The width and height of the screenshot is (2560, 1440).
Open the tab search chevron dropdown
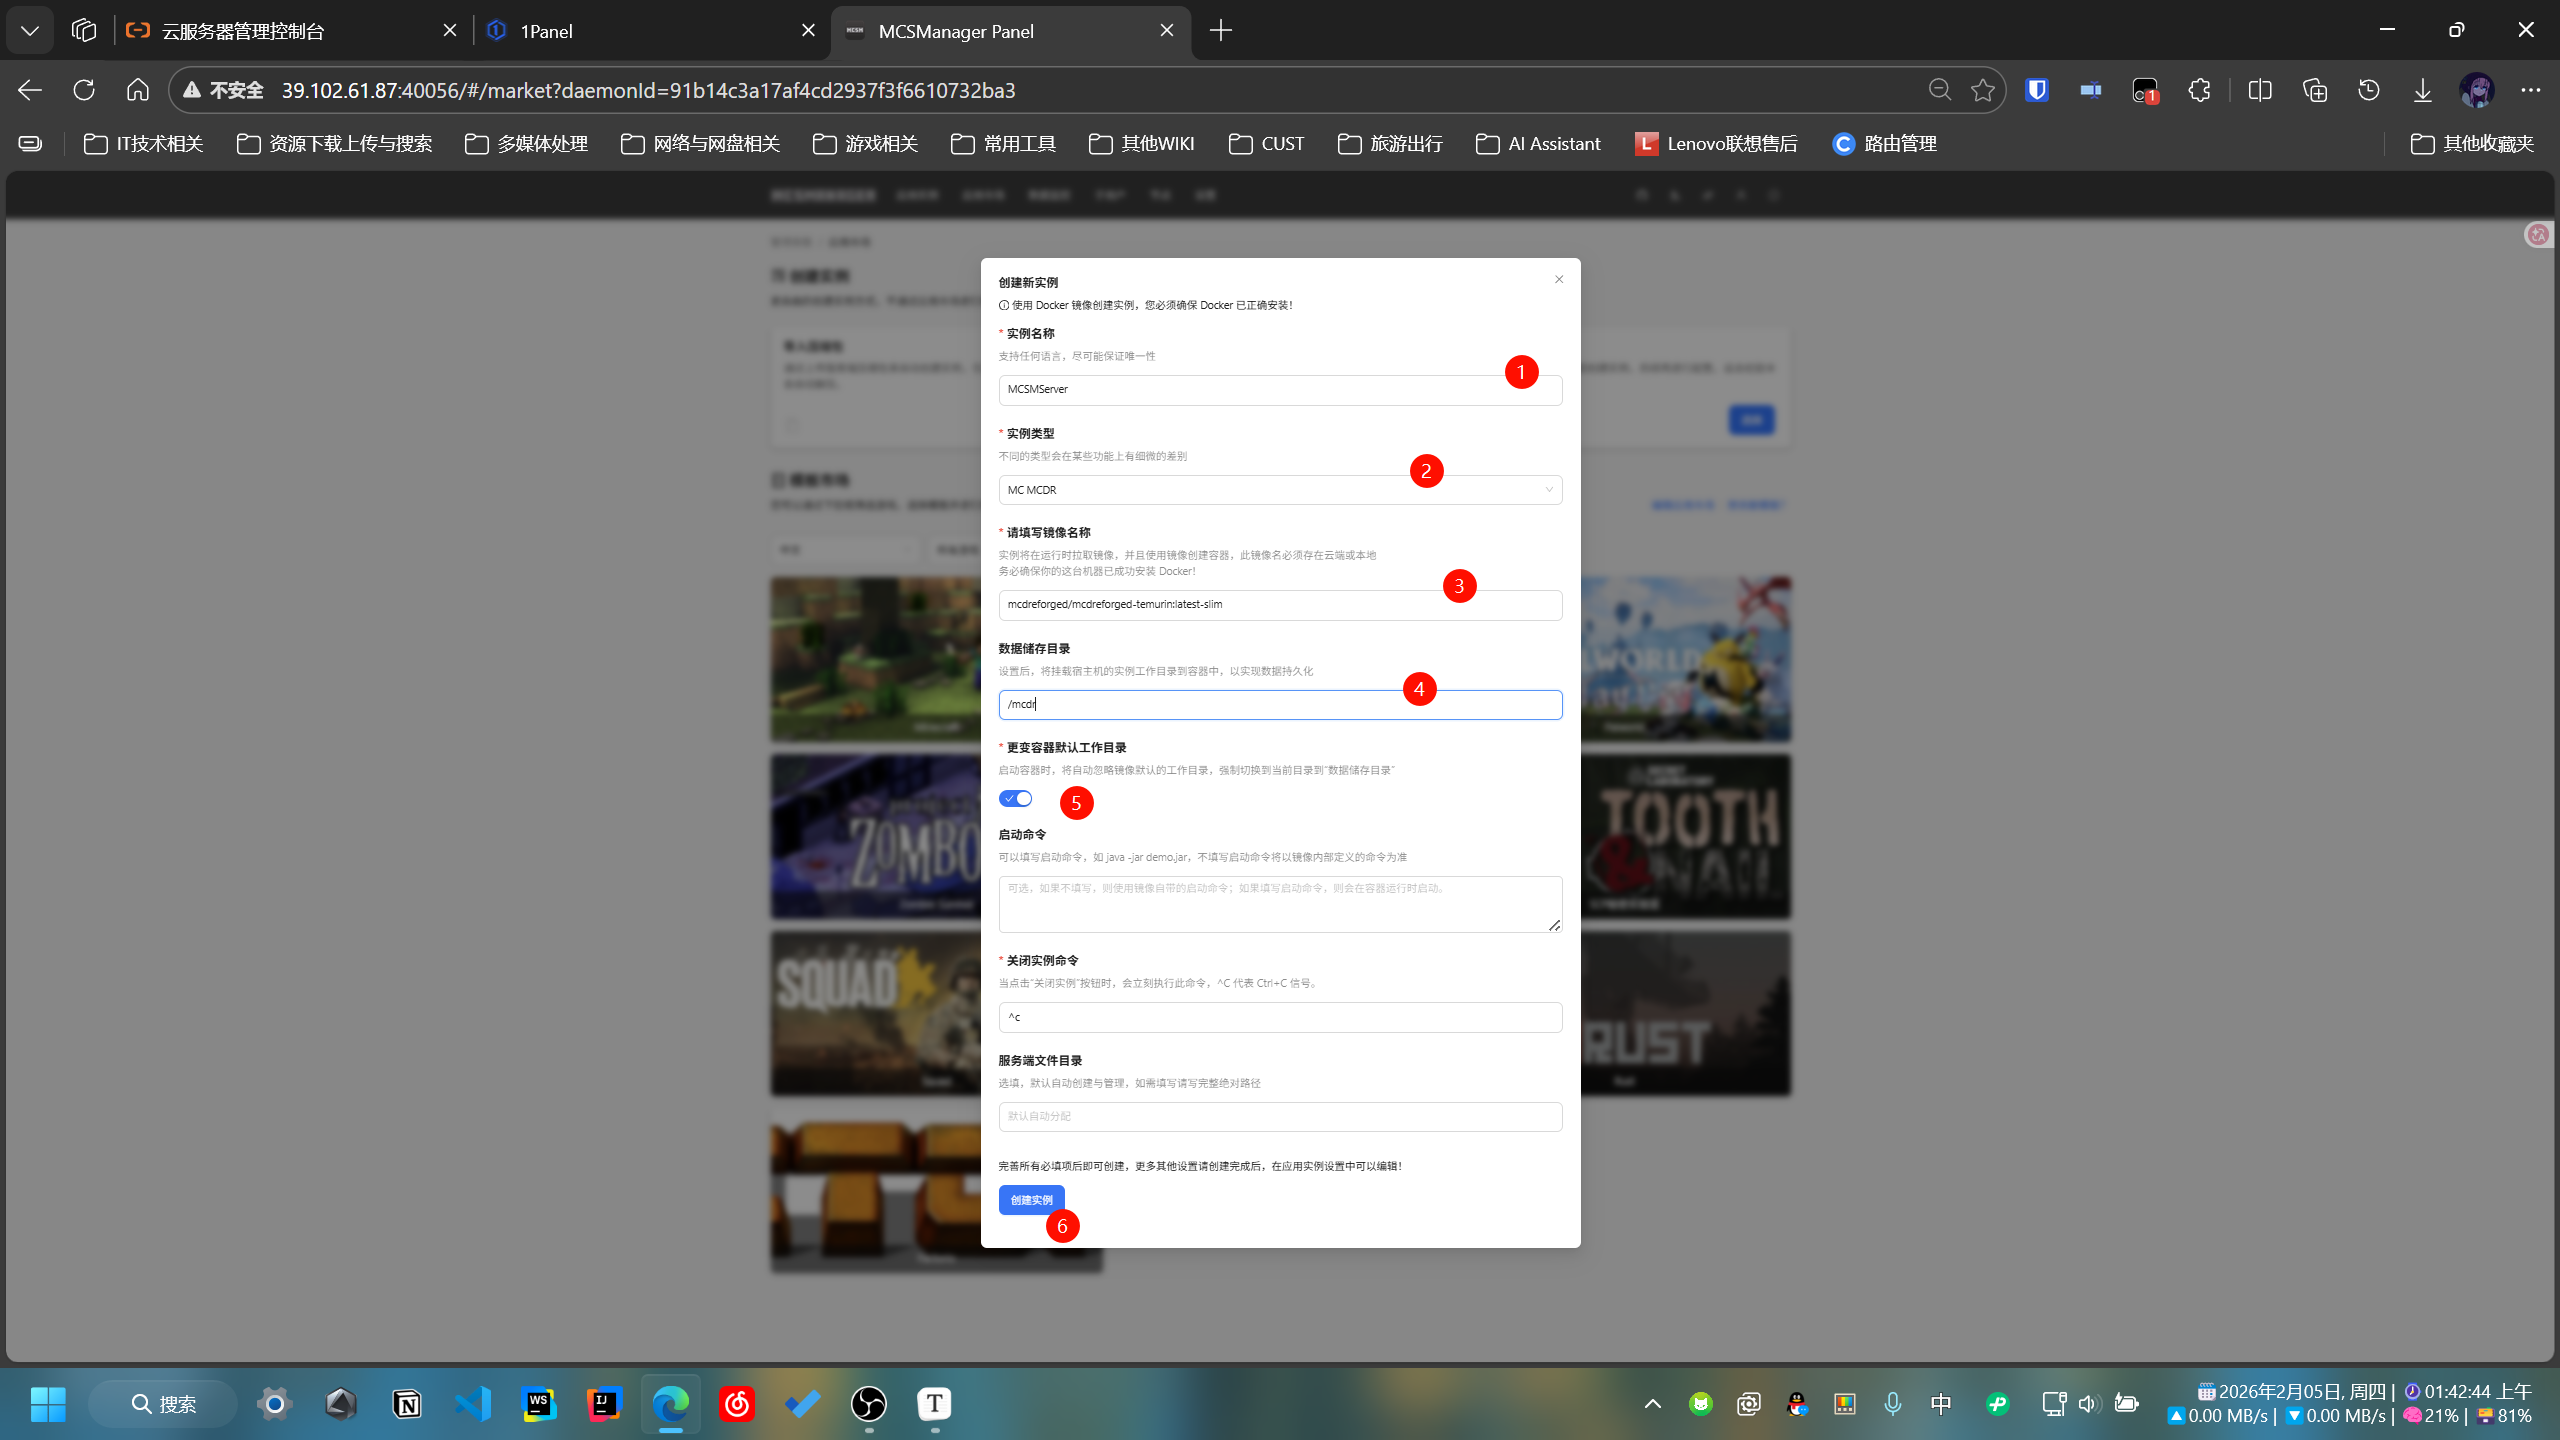click(x=30, y=31)
